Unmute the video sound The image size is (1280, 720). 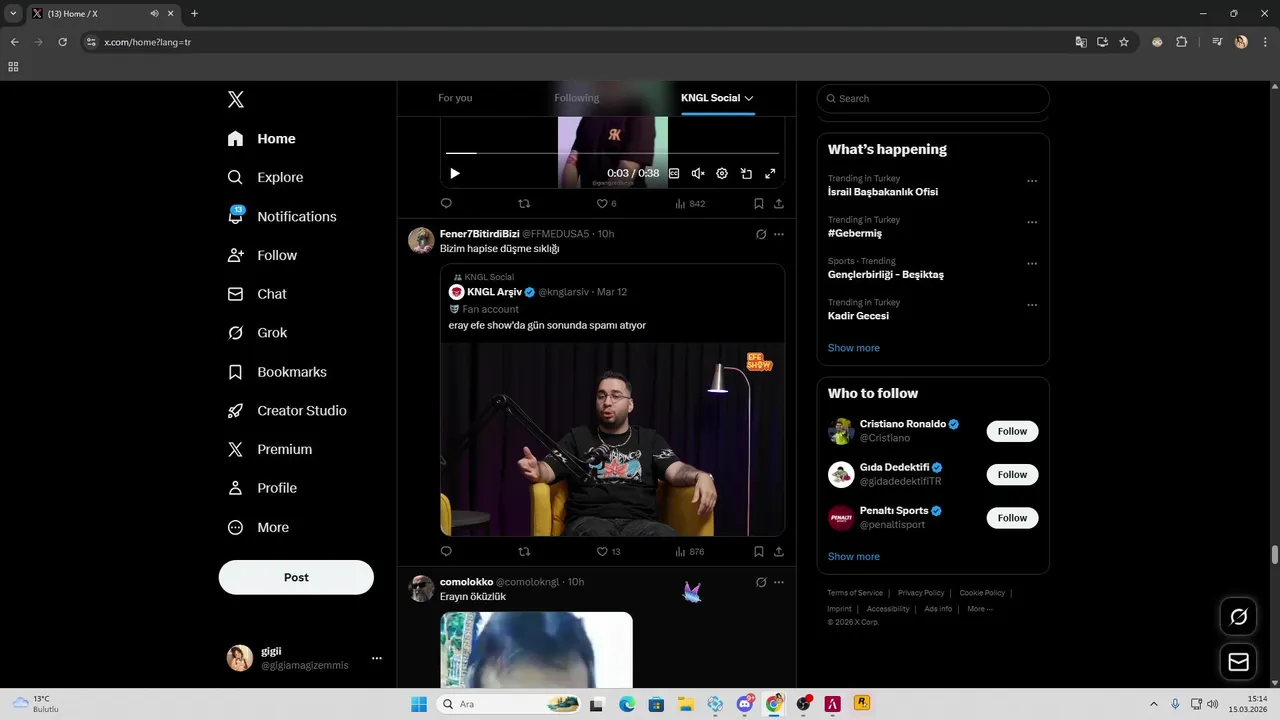point(698,173)
